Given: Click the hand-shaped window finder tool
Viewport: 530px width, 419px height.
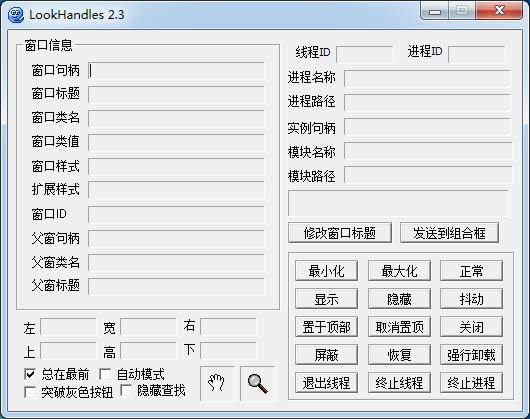Looking at the screenshot, I should [217, 383].
